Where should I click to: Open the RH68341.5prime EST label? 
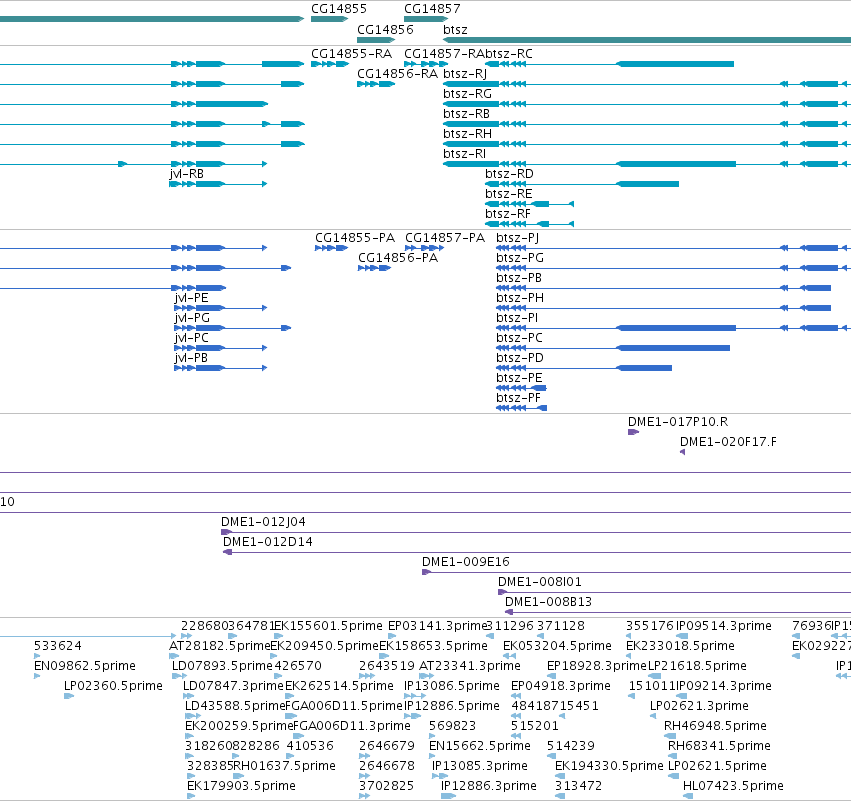(719, 747)
